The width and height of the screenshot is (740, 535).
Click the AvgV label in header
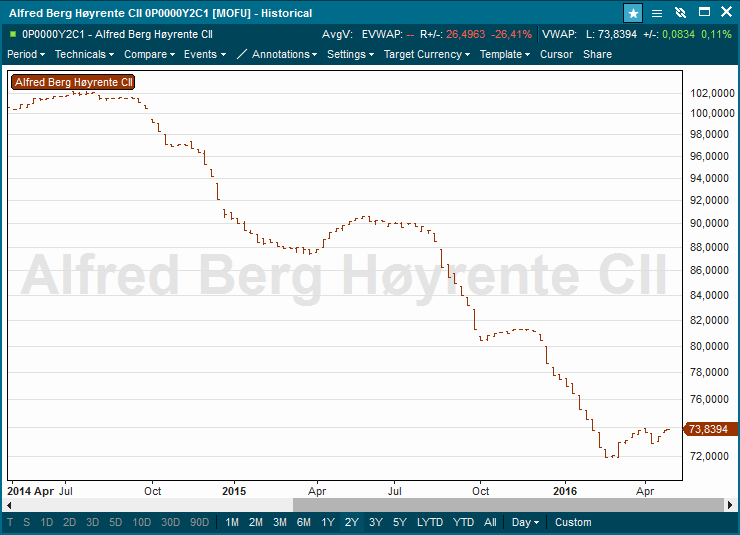tap(337, 34)
